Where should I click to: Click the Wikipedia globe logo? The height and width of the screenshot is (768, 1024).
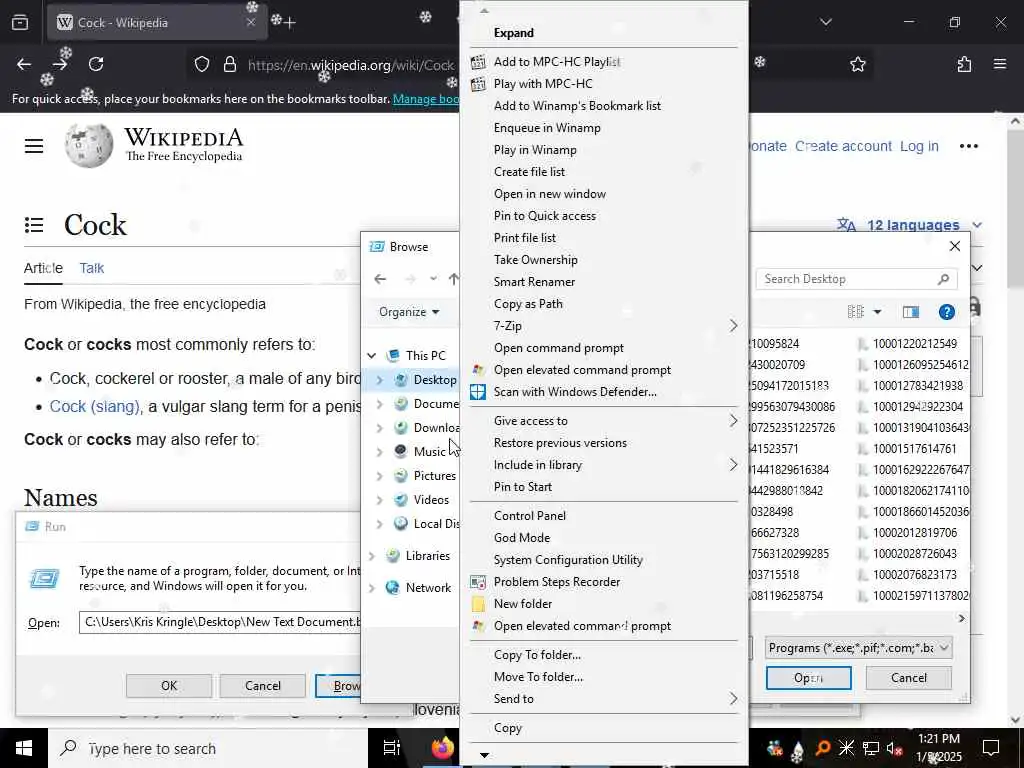[88, 145]
